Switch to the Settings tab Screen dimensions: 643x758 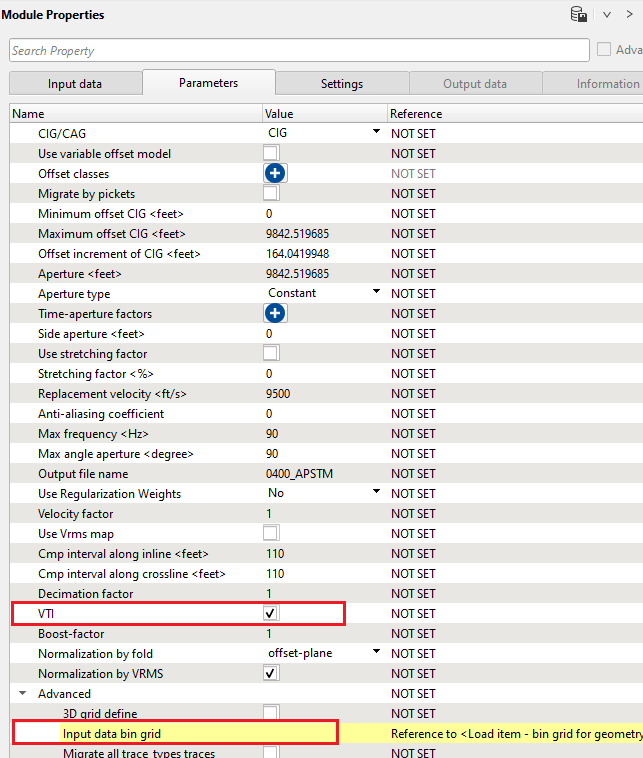click(x=342, y=84)
